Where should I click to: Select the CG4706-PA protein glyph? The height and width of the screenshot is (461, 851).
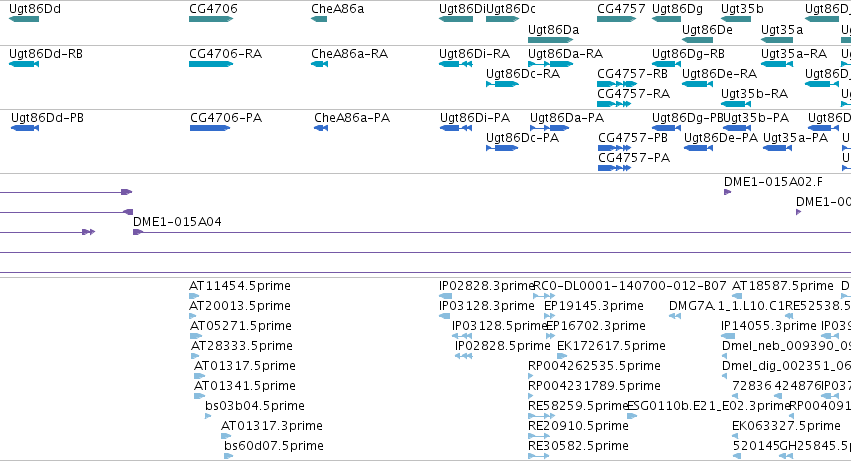click(x=210, y=128)
